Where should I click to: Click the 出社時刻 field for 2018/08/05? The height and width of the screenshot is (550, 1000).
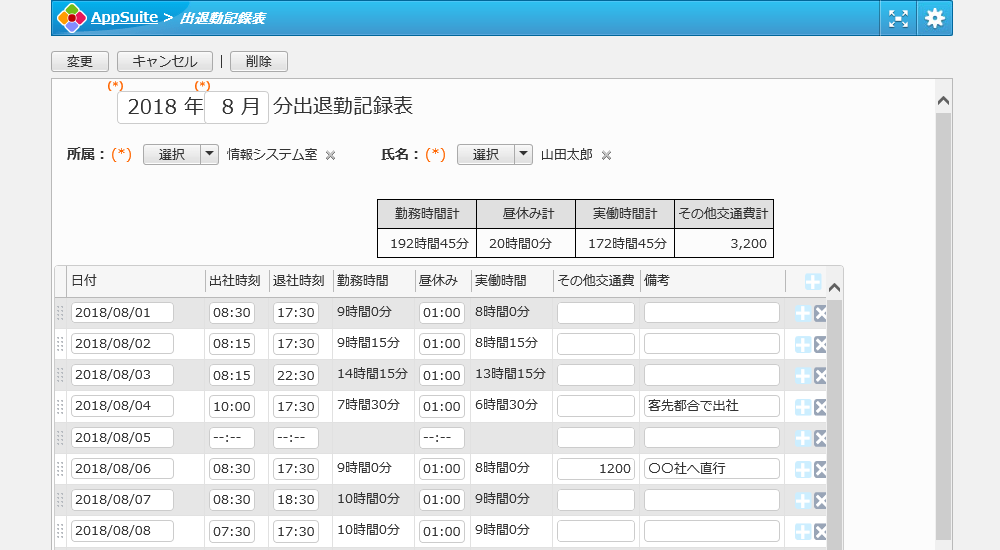(231, 438)
